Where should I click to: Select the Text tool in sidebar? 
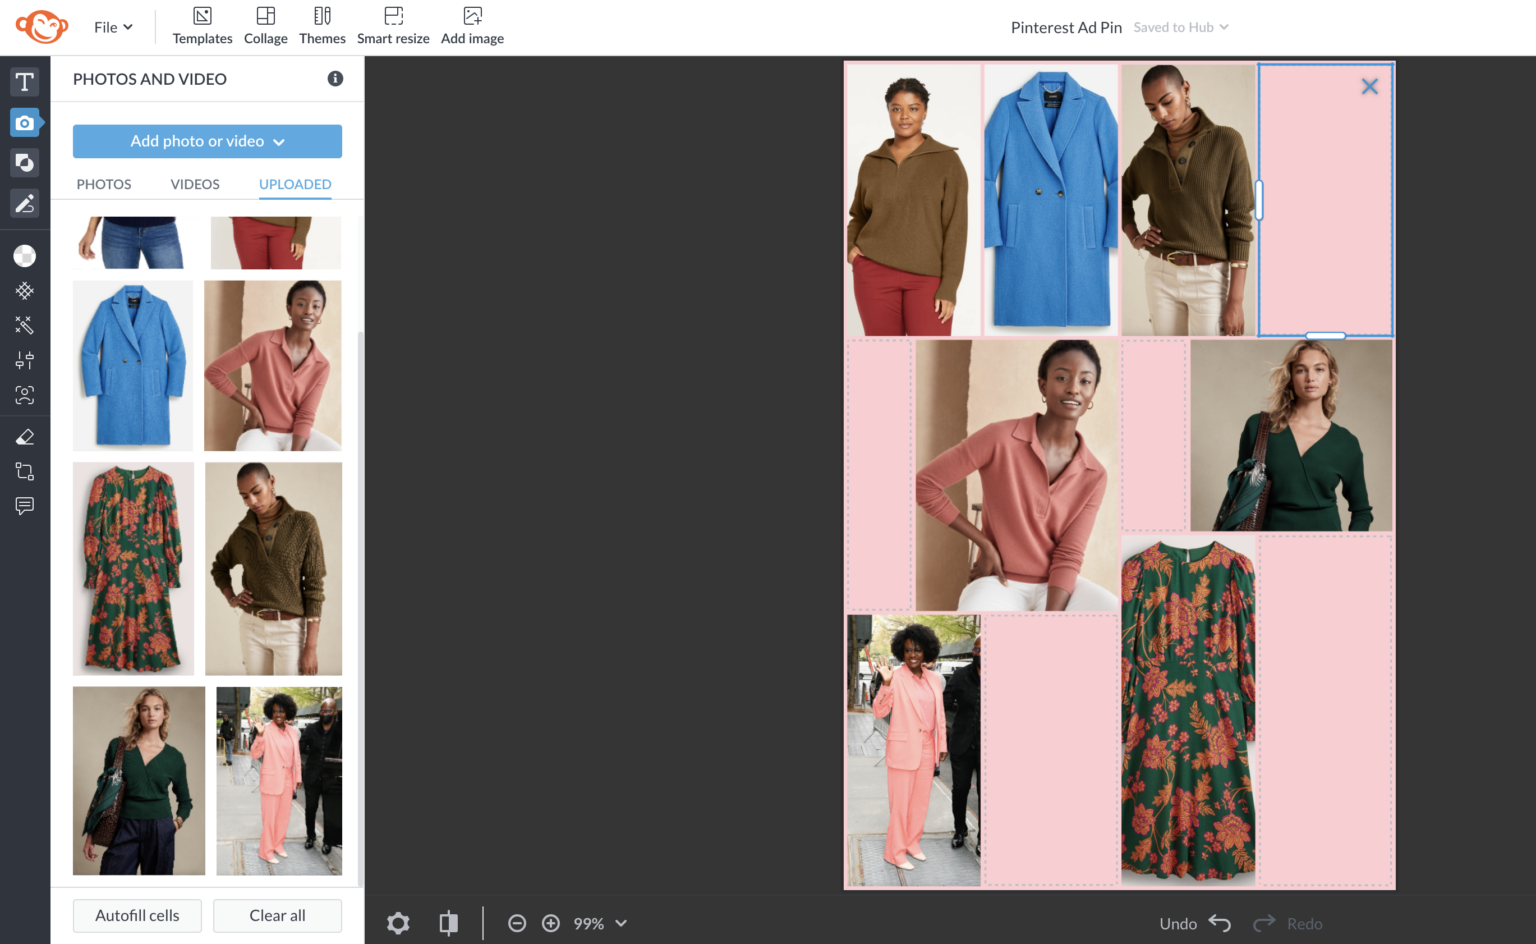(24, 82)
